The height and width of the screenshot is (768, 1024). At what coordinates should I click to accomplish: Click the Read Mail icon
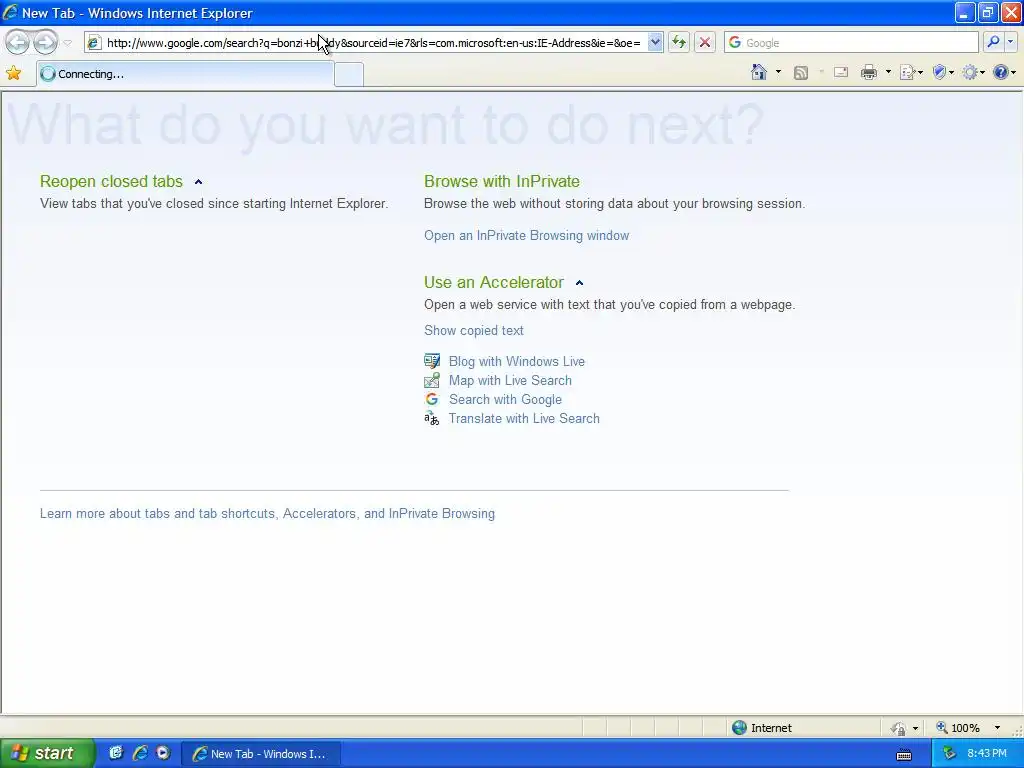(x=840, y=72)
